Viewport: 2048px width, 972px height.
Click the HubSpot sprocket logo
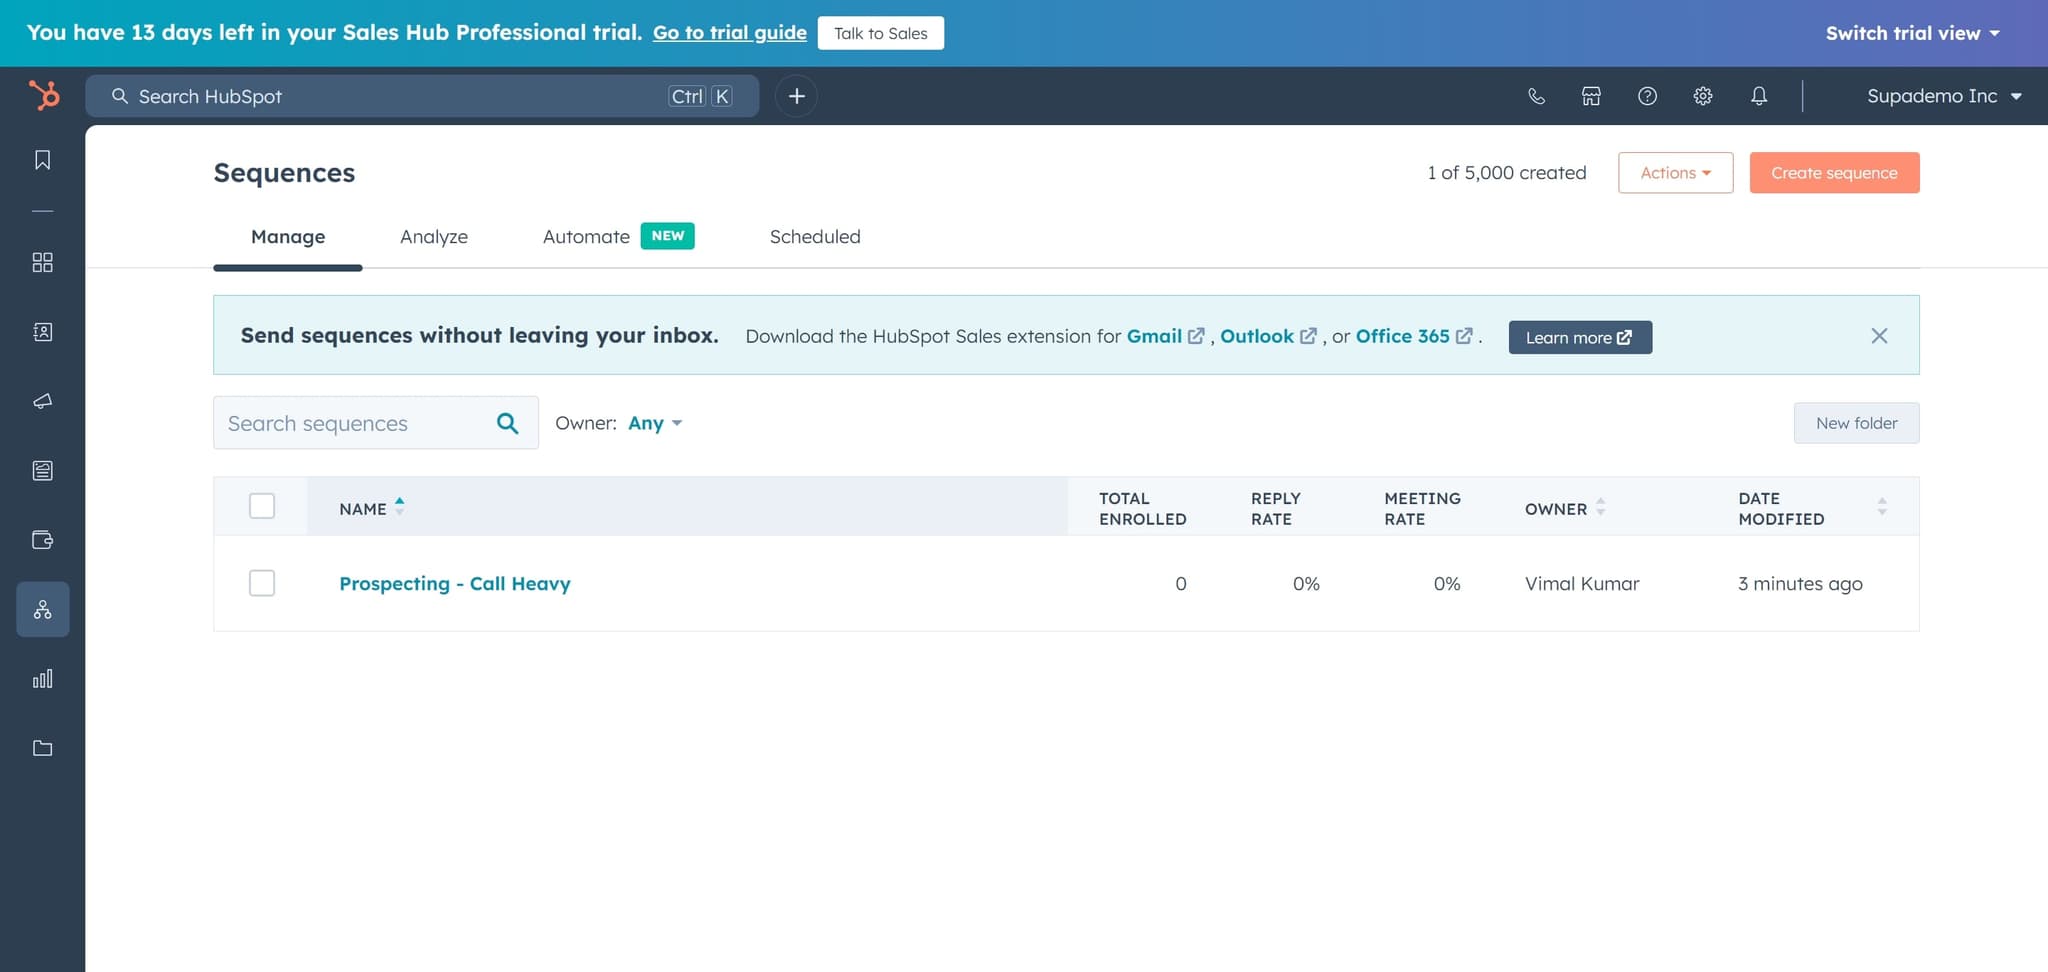44,95
